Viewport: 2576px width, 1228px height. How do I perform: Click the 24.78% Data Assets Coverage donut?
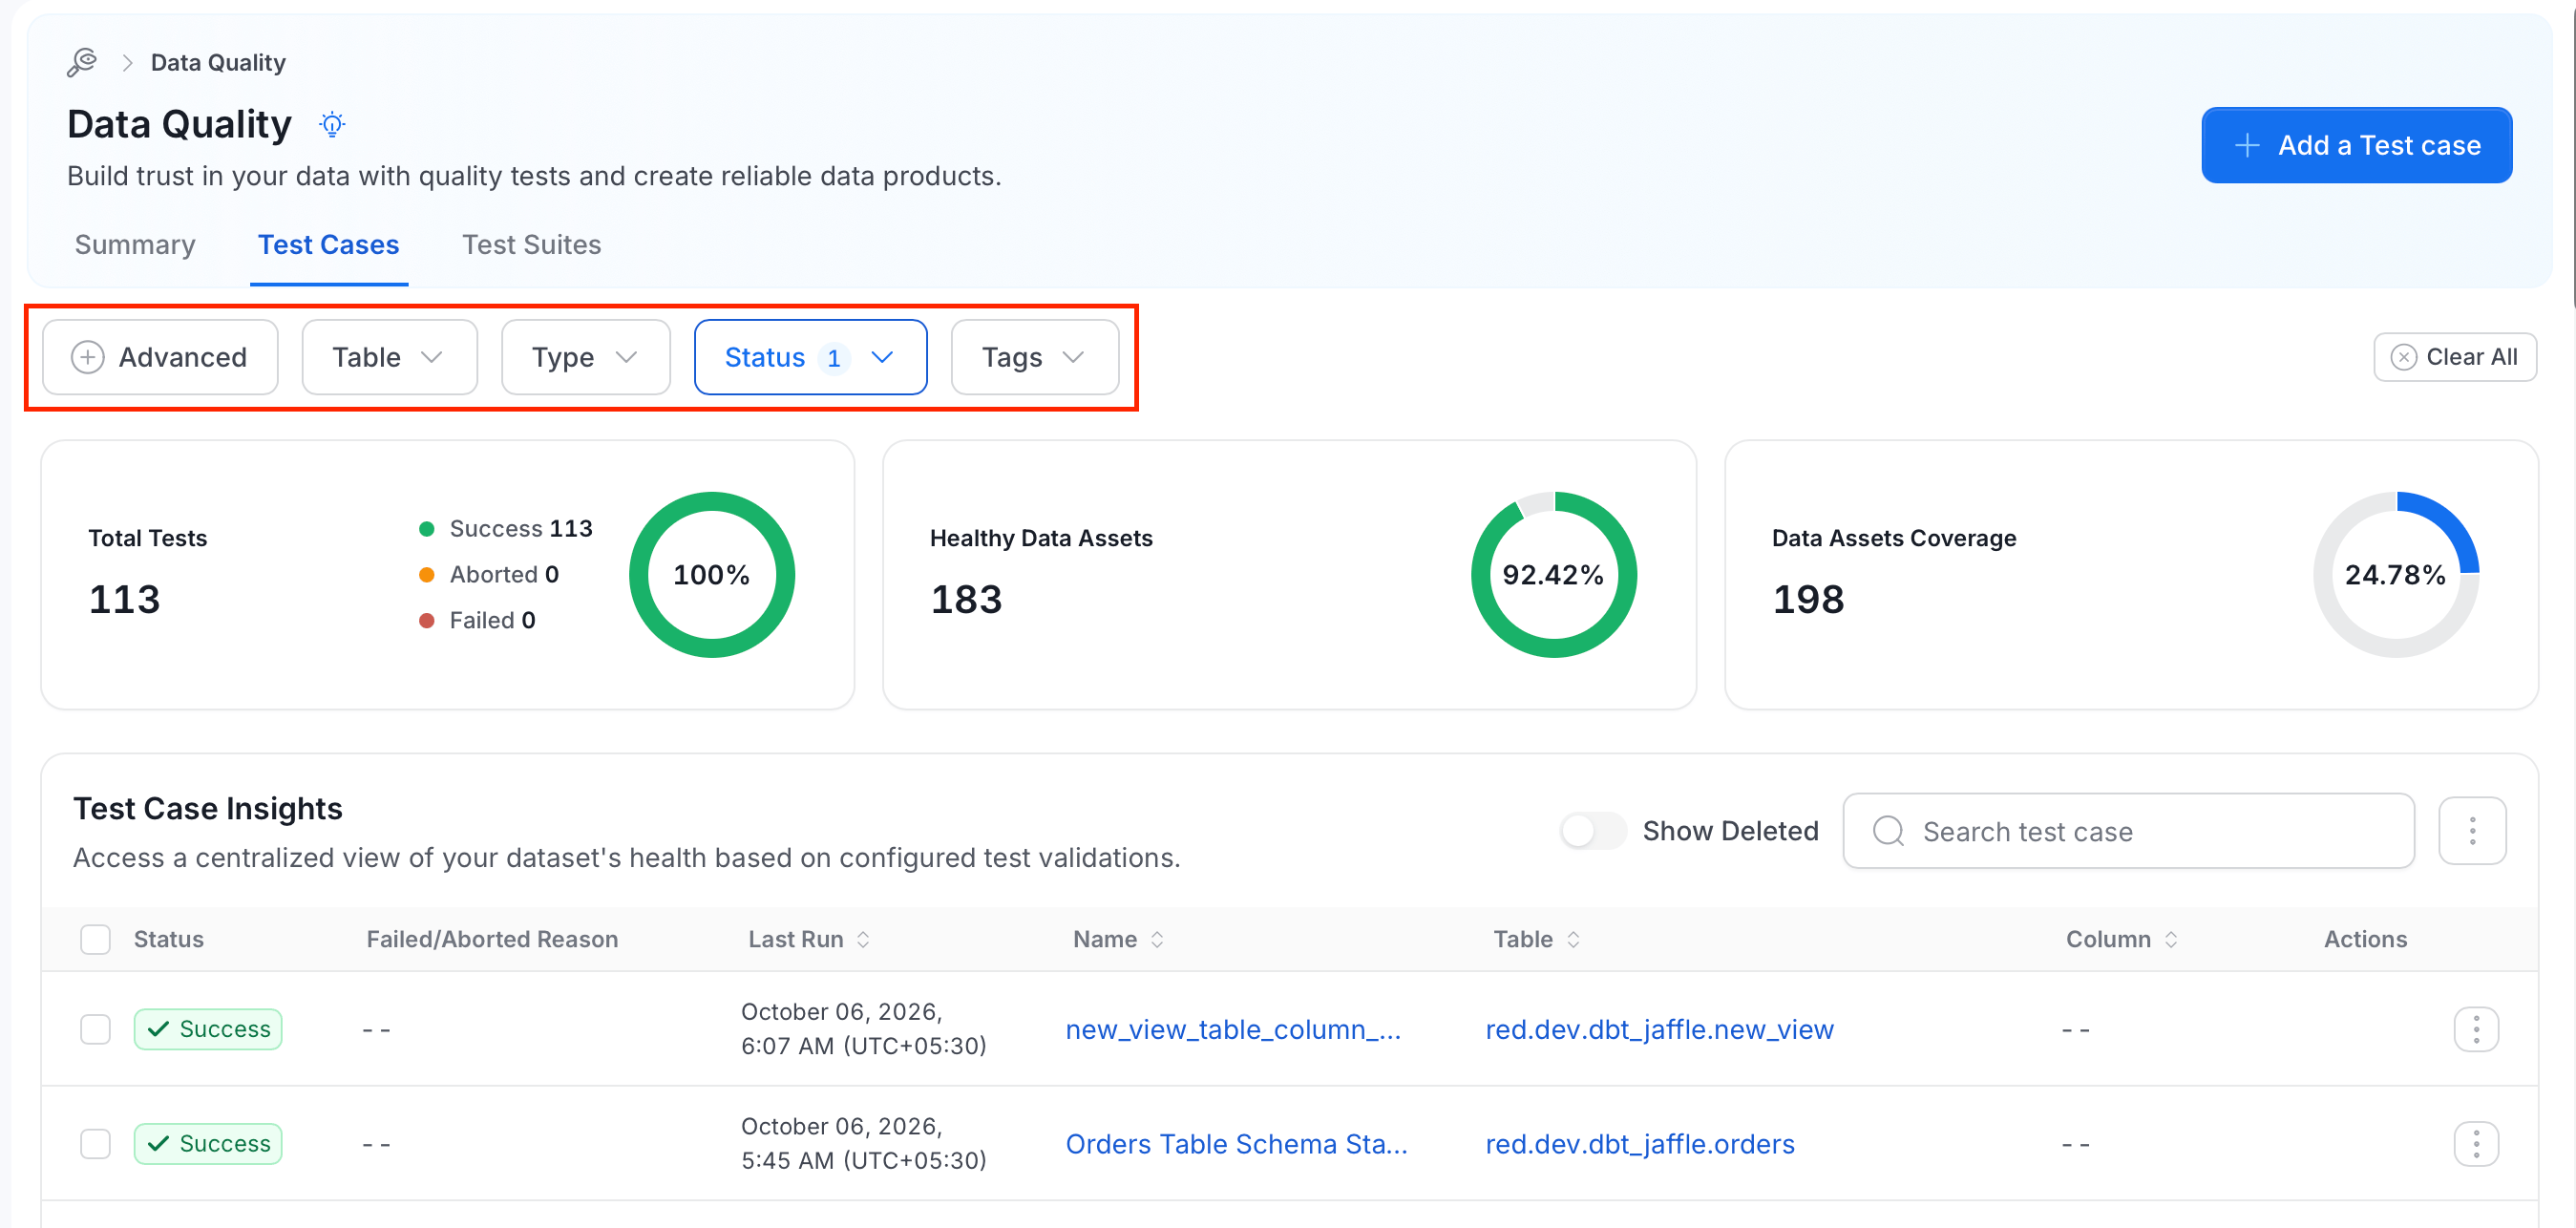click(2395, 575)
